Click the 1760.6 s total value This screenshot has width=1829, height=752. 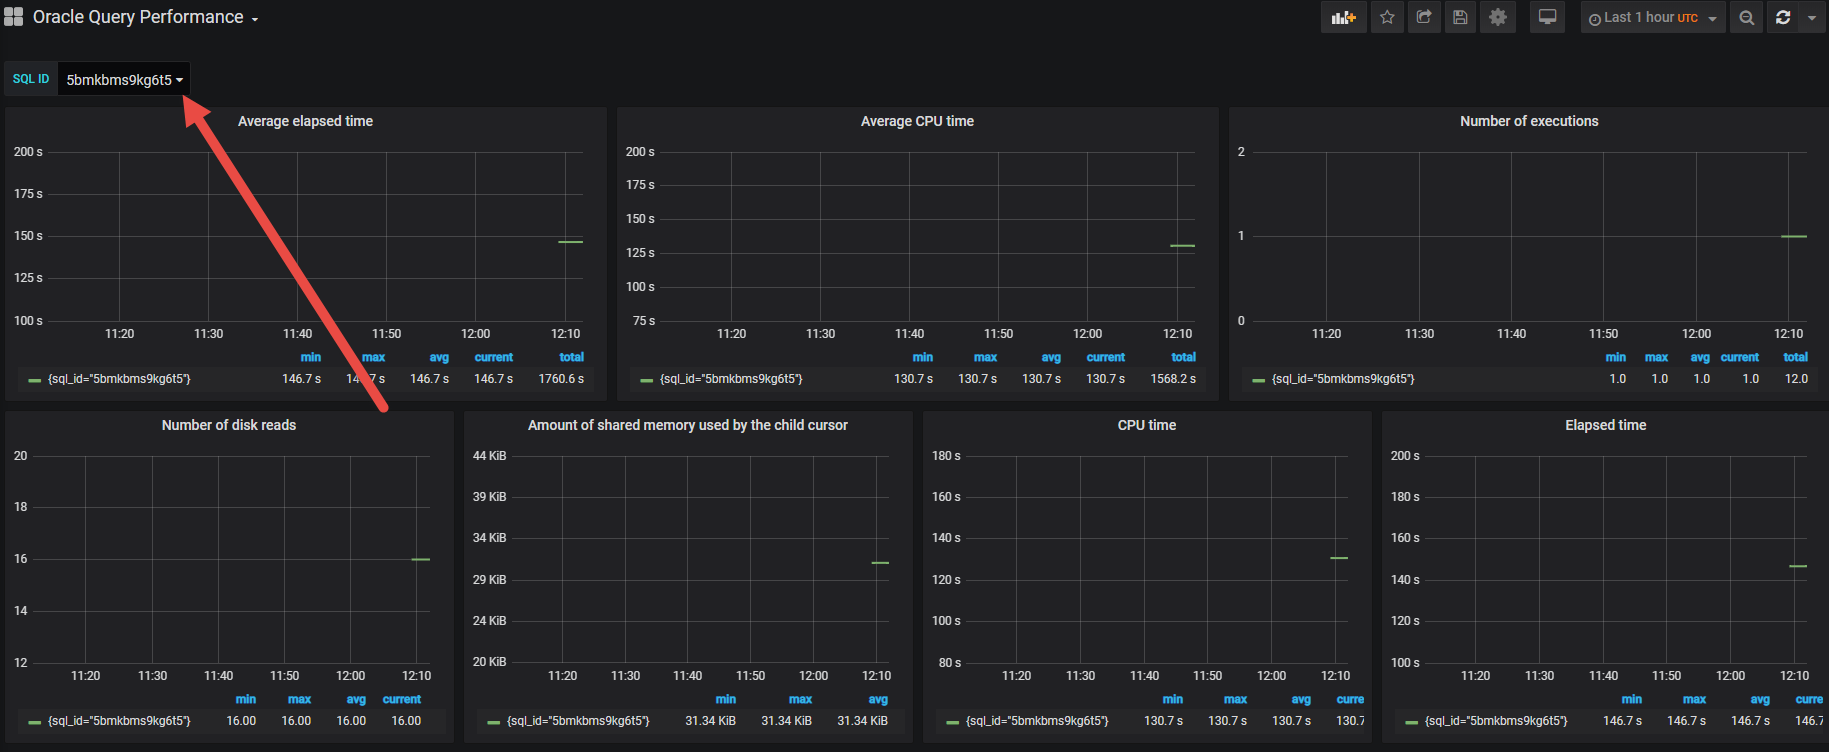[x=561, y=379]
